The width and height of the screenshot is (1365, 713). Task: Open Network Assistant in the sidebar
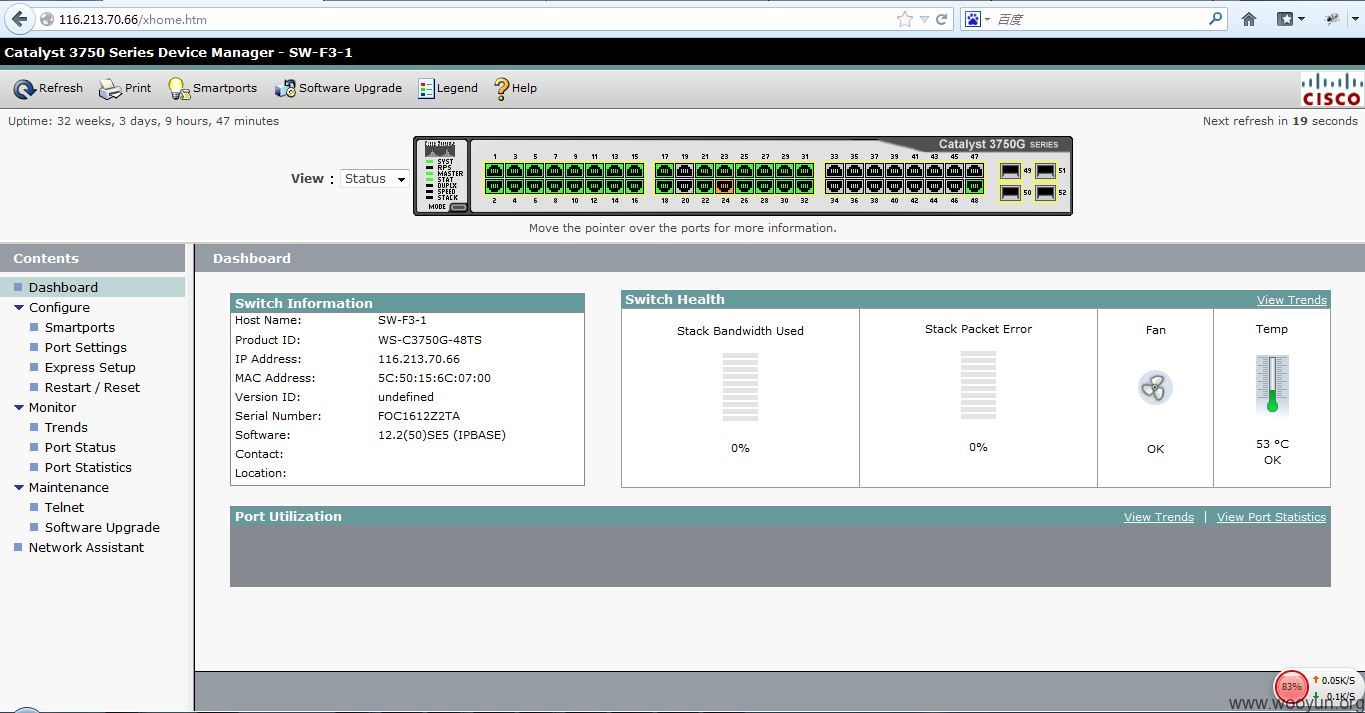pyautogui.click(x=86, y=547)
